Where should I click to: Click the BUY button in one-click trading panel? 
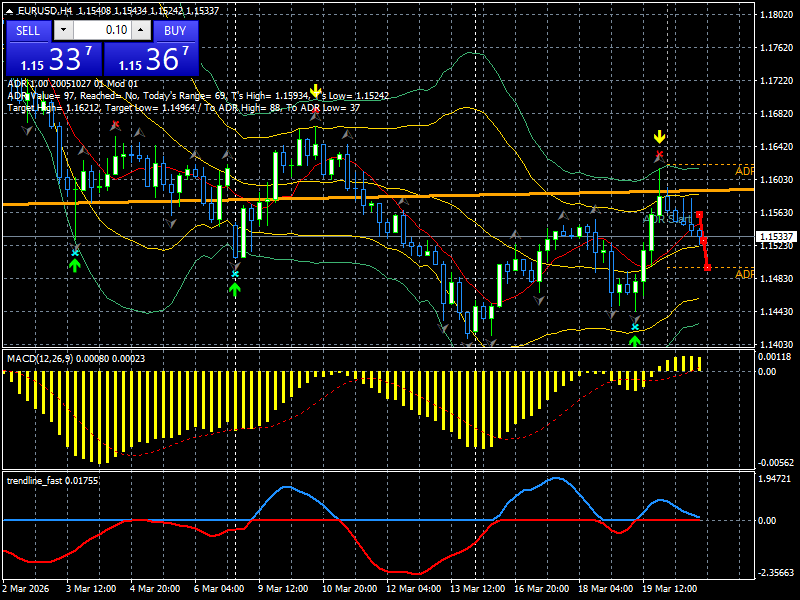[x=174, y=31]
